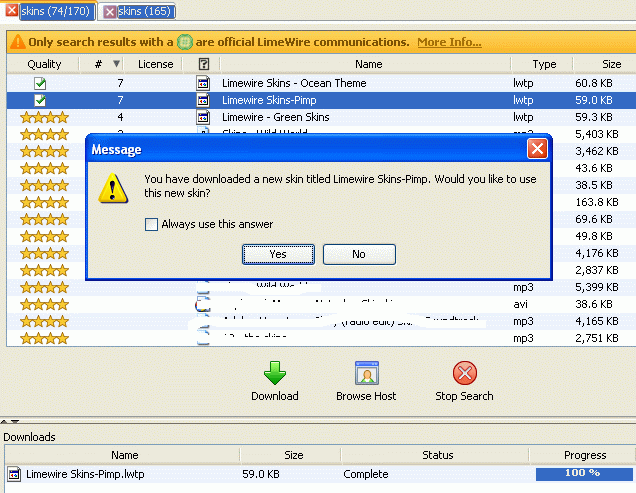Image resolution: width=636 pixels, height=493 pixels.
Task: Close the skins (74/170) tab
Action: 12,10
